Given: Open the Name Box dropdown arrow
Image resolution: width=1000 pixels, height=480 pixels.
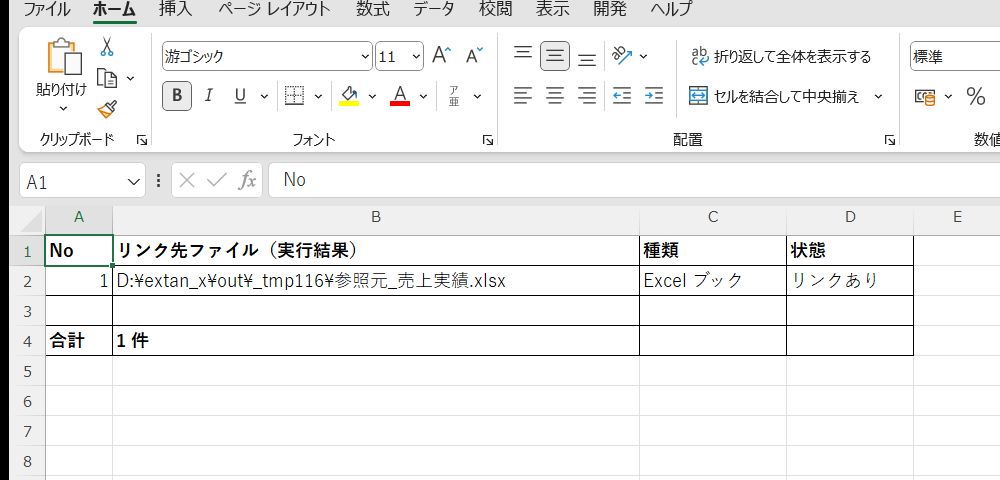Looking at the screenshot, I should tap(133, 182).
